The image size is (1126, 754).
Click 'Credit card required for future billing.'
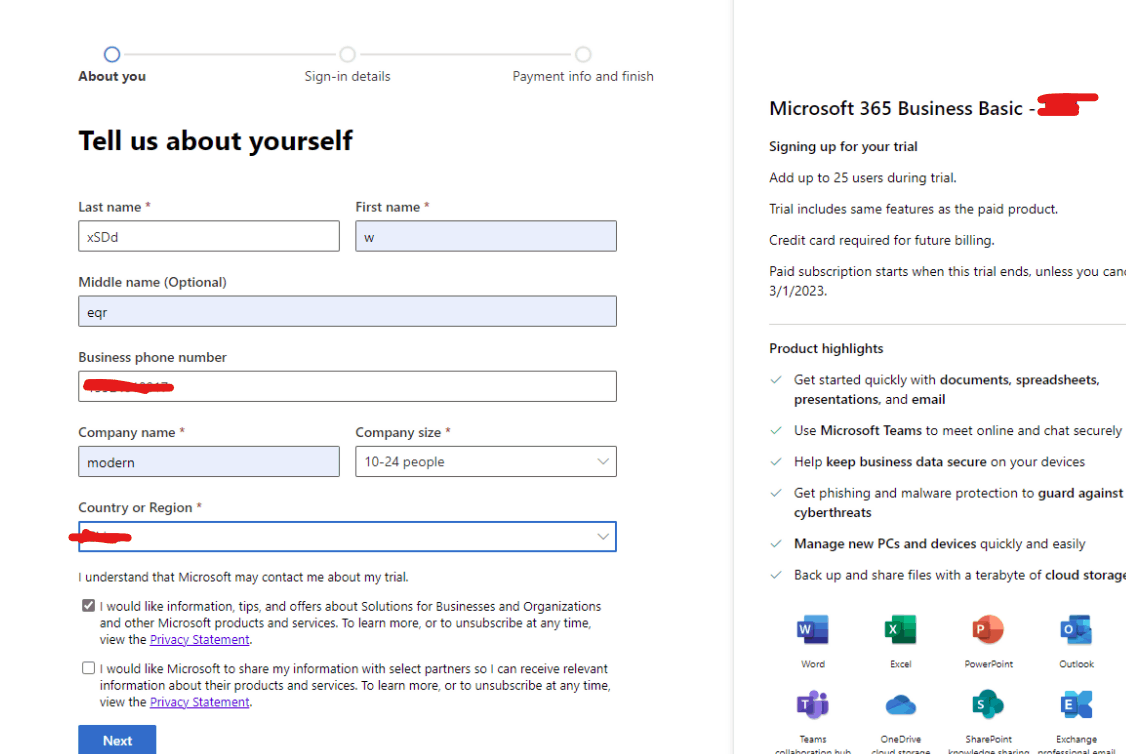(x=882, y=240)
